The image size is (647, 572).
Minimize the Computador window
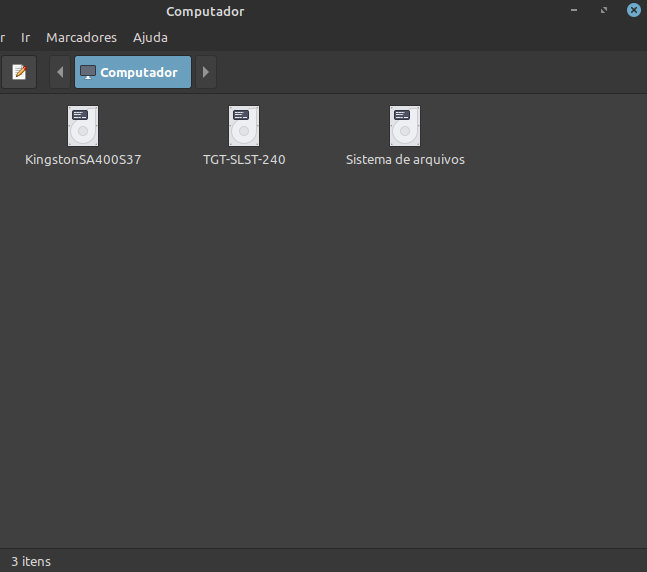[x=574, y=10]
